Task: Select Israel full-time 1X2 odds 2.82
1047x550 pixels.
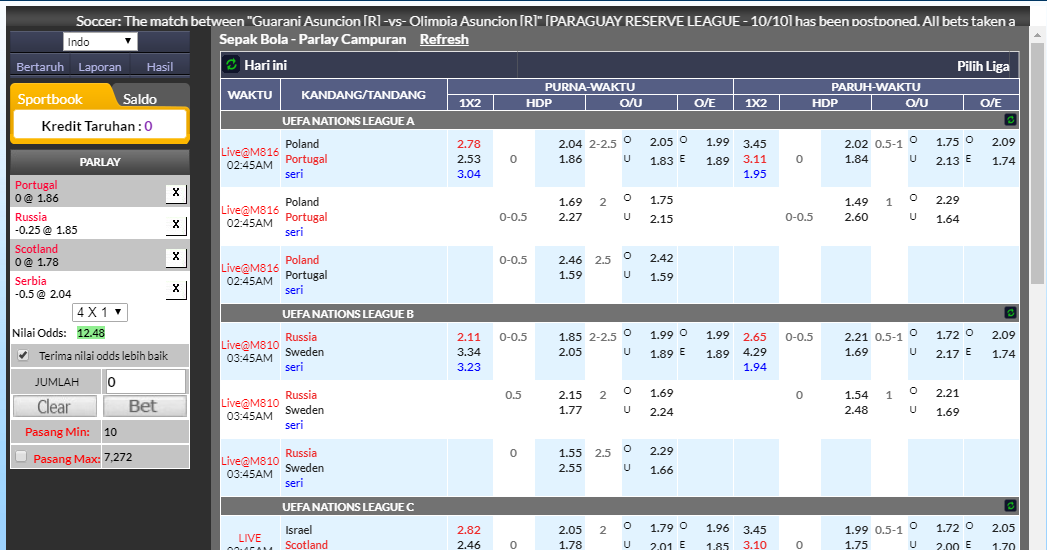Action: pyautogui.click(x=469, y=530)
